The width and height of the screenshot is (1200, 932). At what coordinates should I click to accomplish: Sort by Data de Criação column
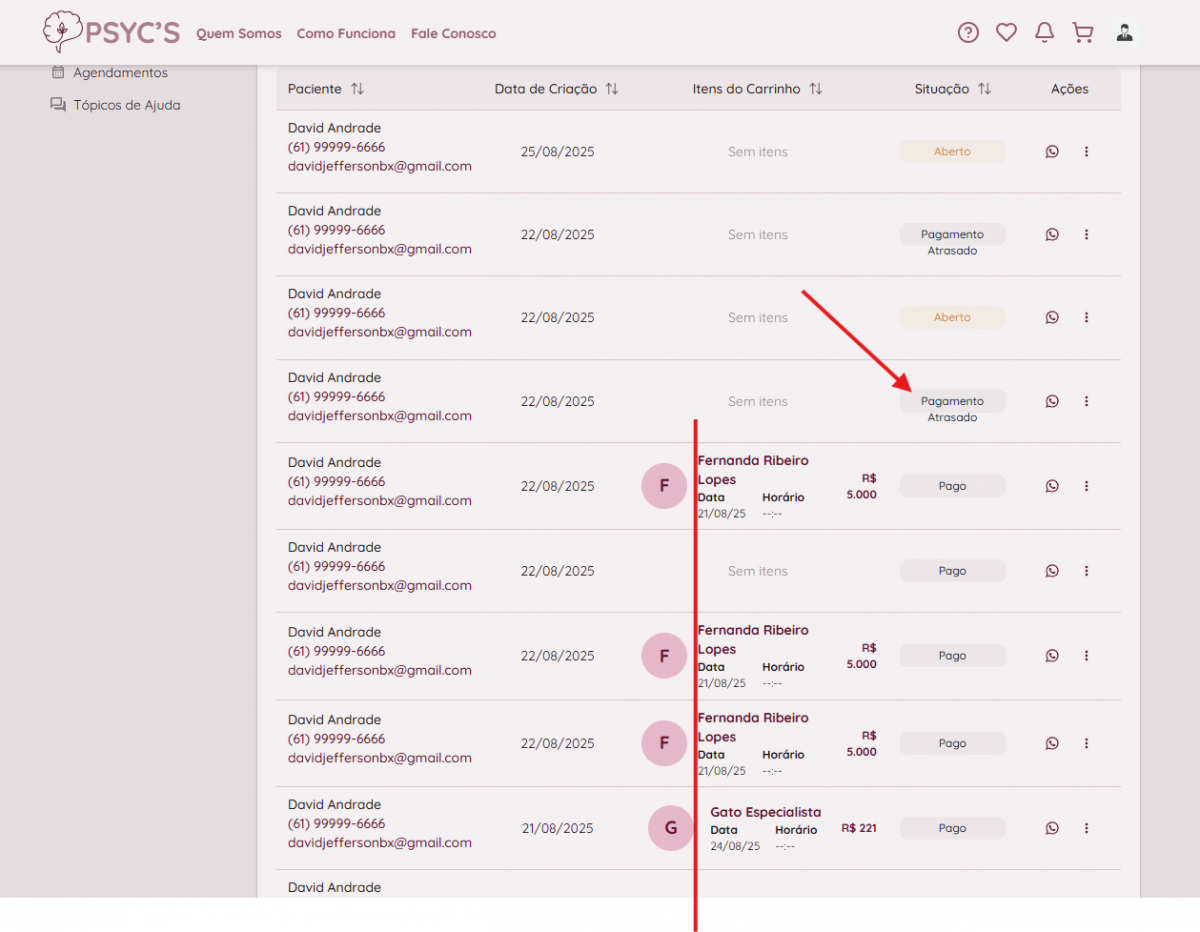click(612, 89)
